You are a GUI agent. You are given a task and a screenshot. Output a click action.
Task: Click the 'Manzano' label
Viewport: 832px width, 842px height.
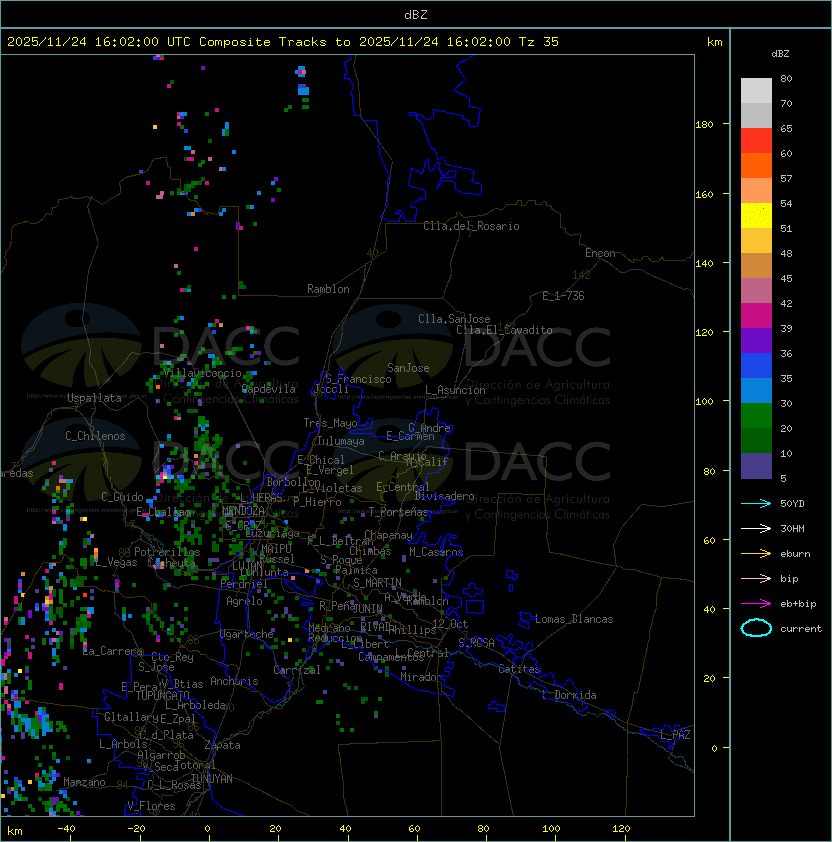point(84,782)
